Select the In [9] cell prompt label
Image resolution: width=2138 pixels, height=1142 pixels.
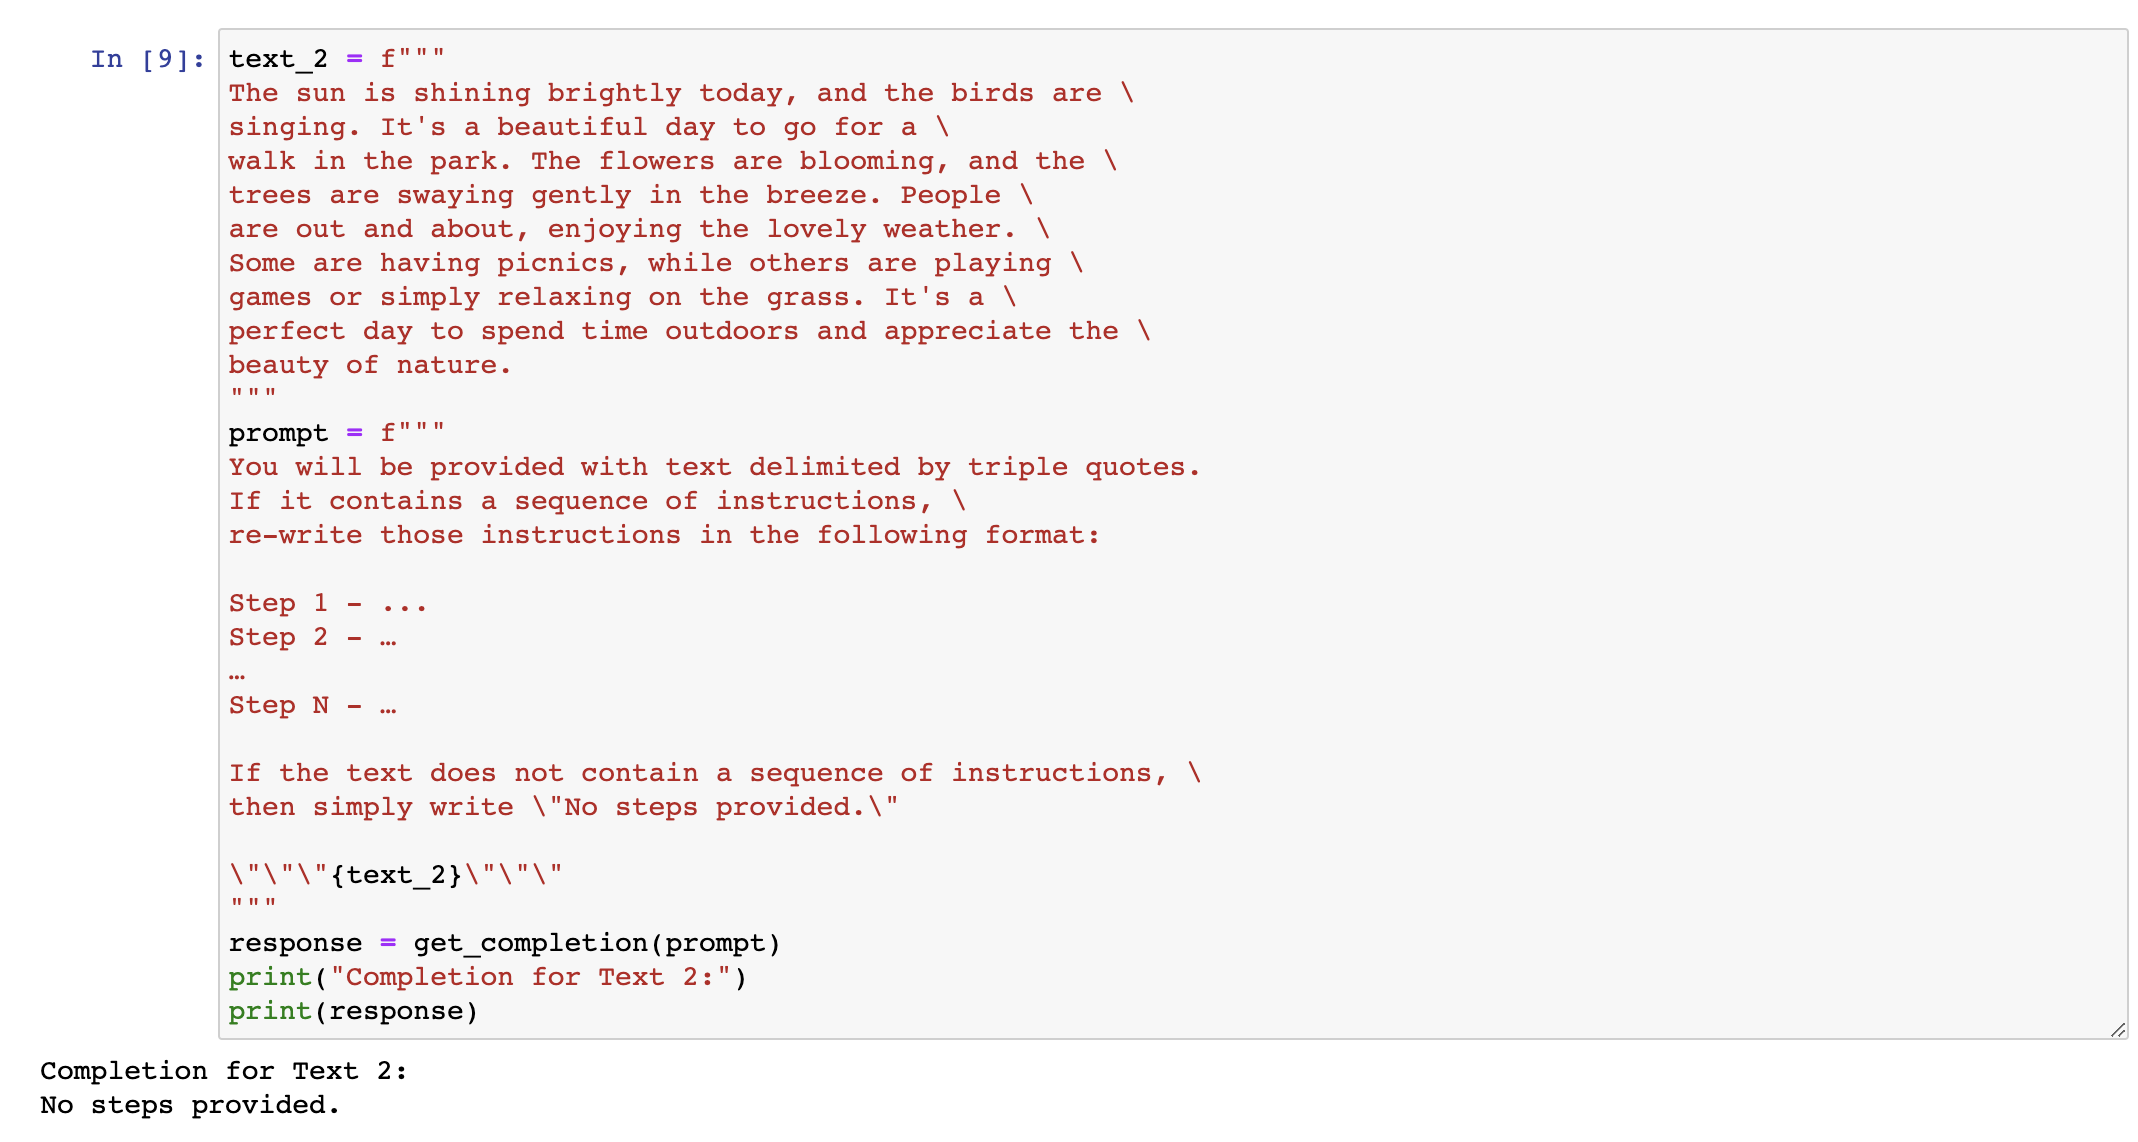[148, 59]
